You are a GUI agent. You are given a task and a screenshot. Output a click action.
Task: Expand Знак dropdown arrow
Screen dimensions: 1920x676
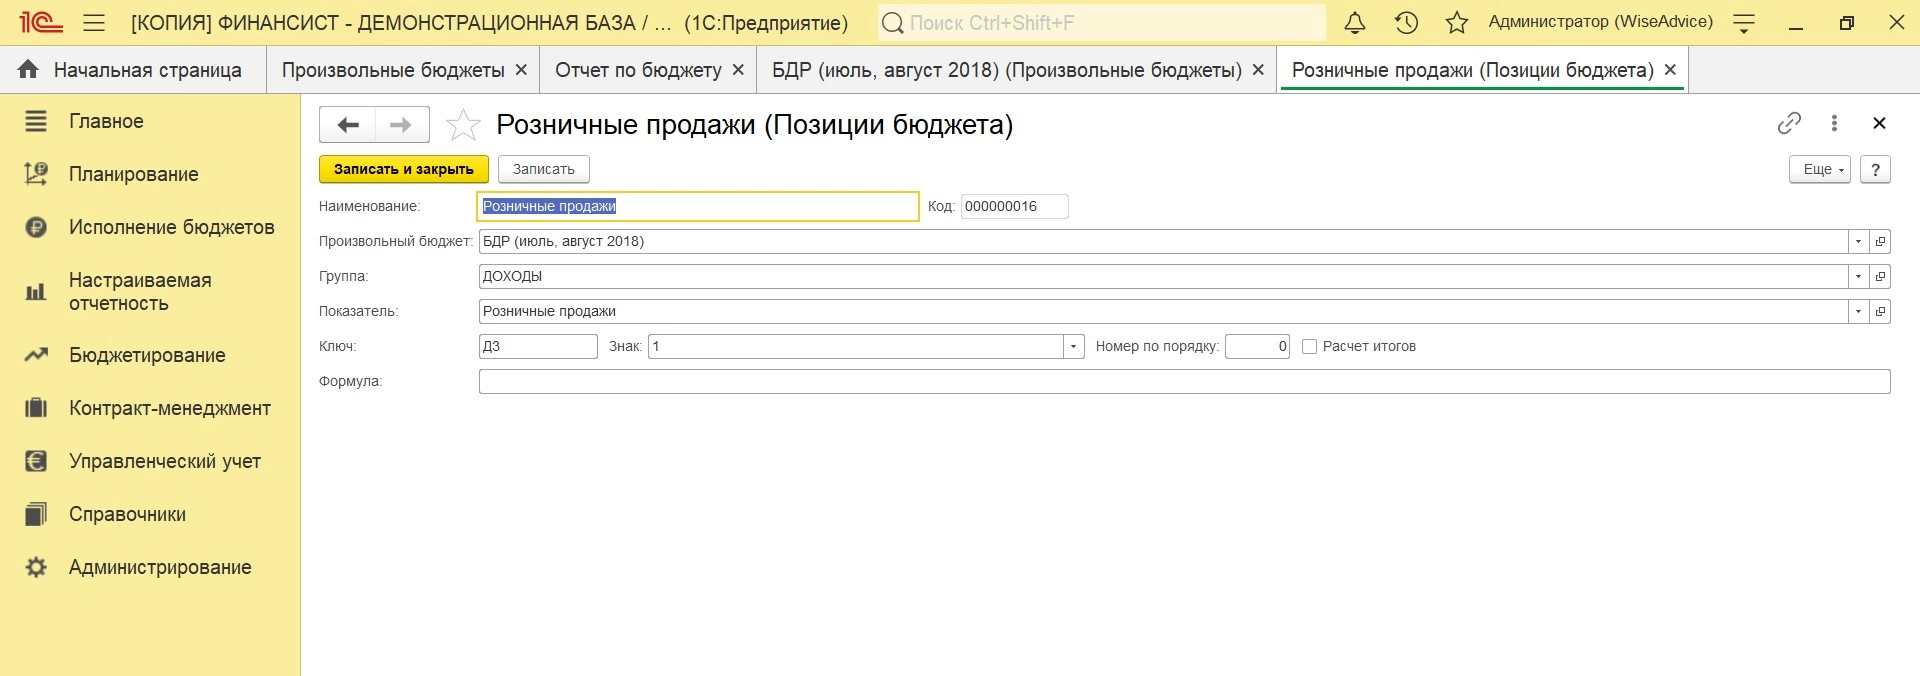[1073, 346]
